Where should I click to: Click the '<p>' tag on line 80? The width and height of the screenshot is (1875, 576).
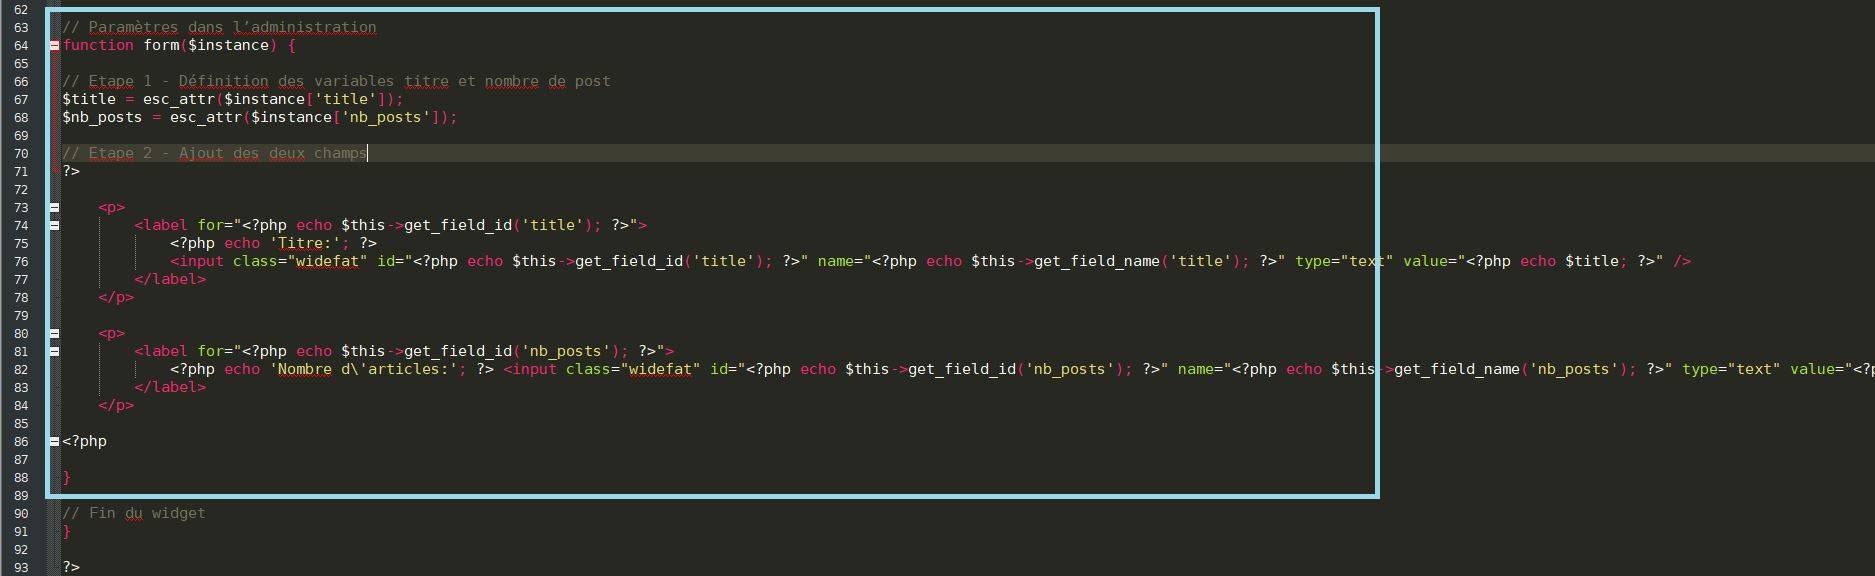point(112,333)
